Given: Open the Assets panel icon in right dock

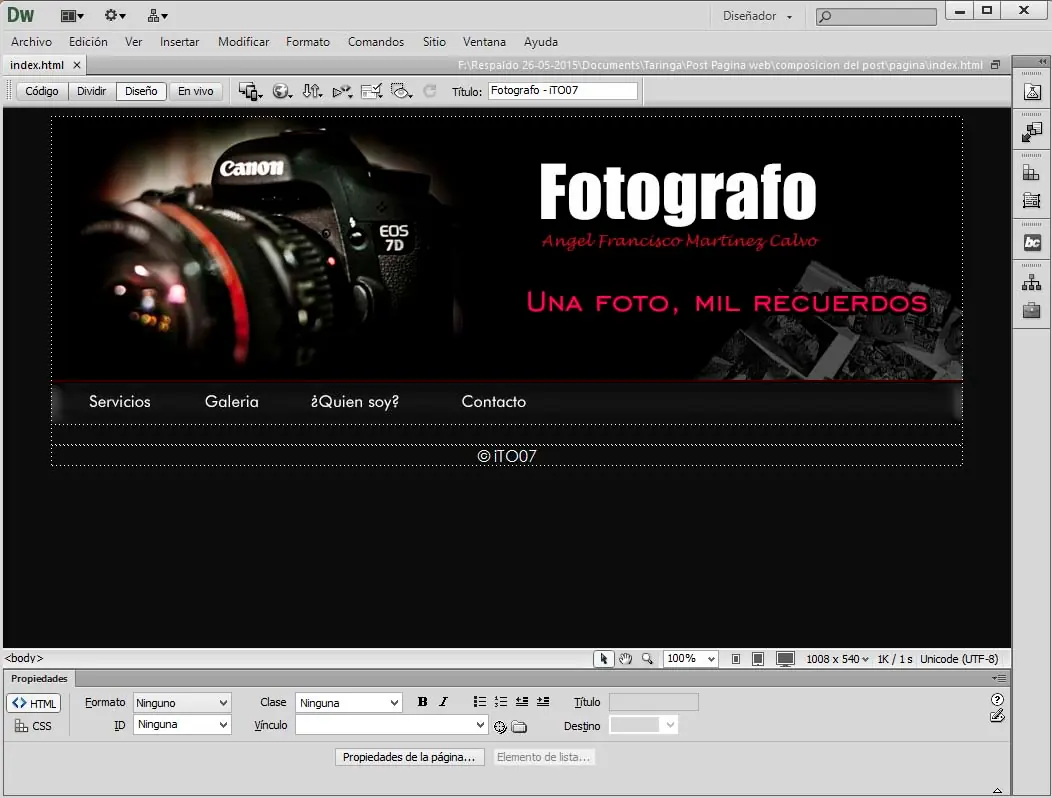Looking at the screenshot, I should click(x=1032, y=132).
